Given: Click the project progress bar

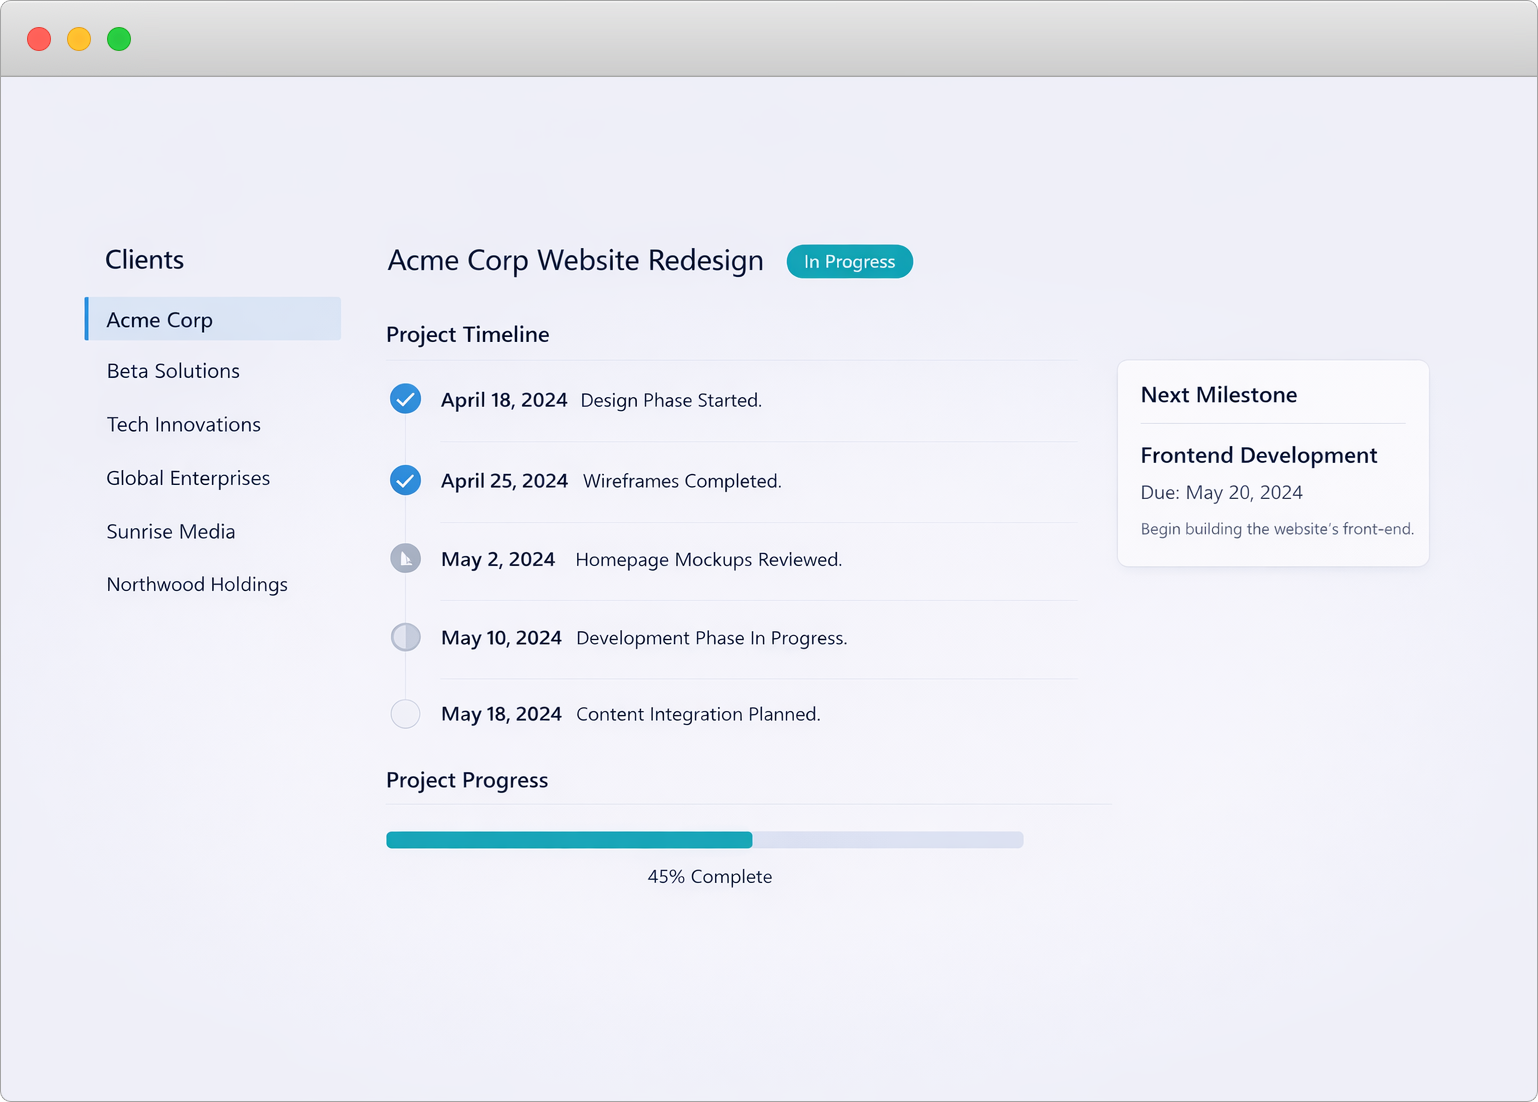Looking at the screenshot, I should [x=704, y=840].
